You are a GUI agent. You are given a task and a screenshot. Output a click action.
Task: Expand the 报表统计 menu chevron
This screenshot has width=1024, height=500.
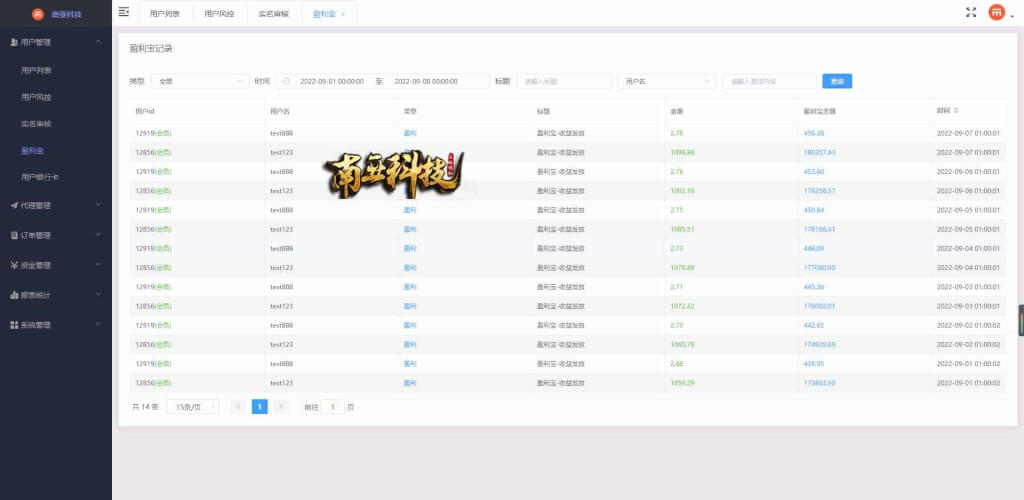pos(98,295)
